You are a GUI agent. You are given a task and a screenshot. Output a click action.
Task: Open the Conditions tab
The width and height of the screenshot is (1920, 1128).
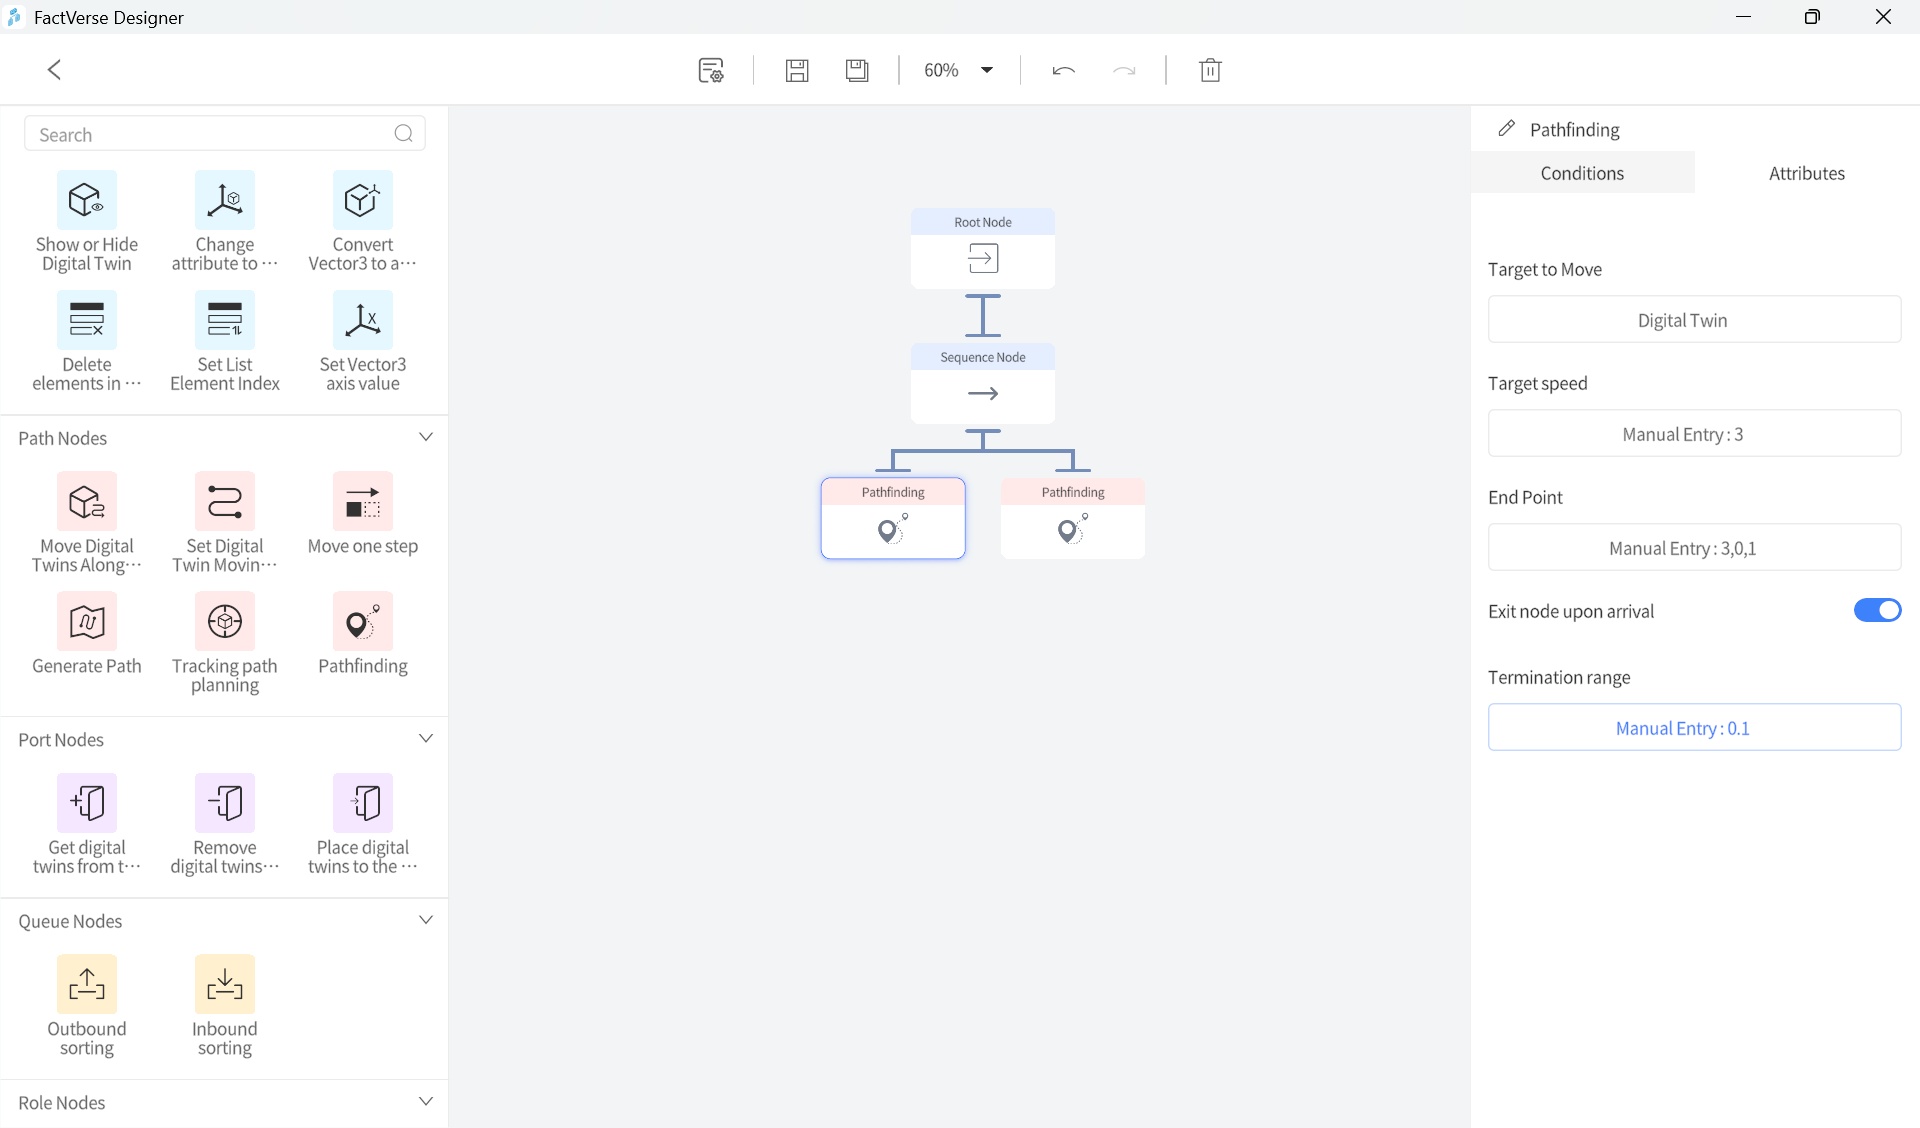1581,172
